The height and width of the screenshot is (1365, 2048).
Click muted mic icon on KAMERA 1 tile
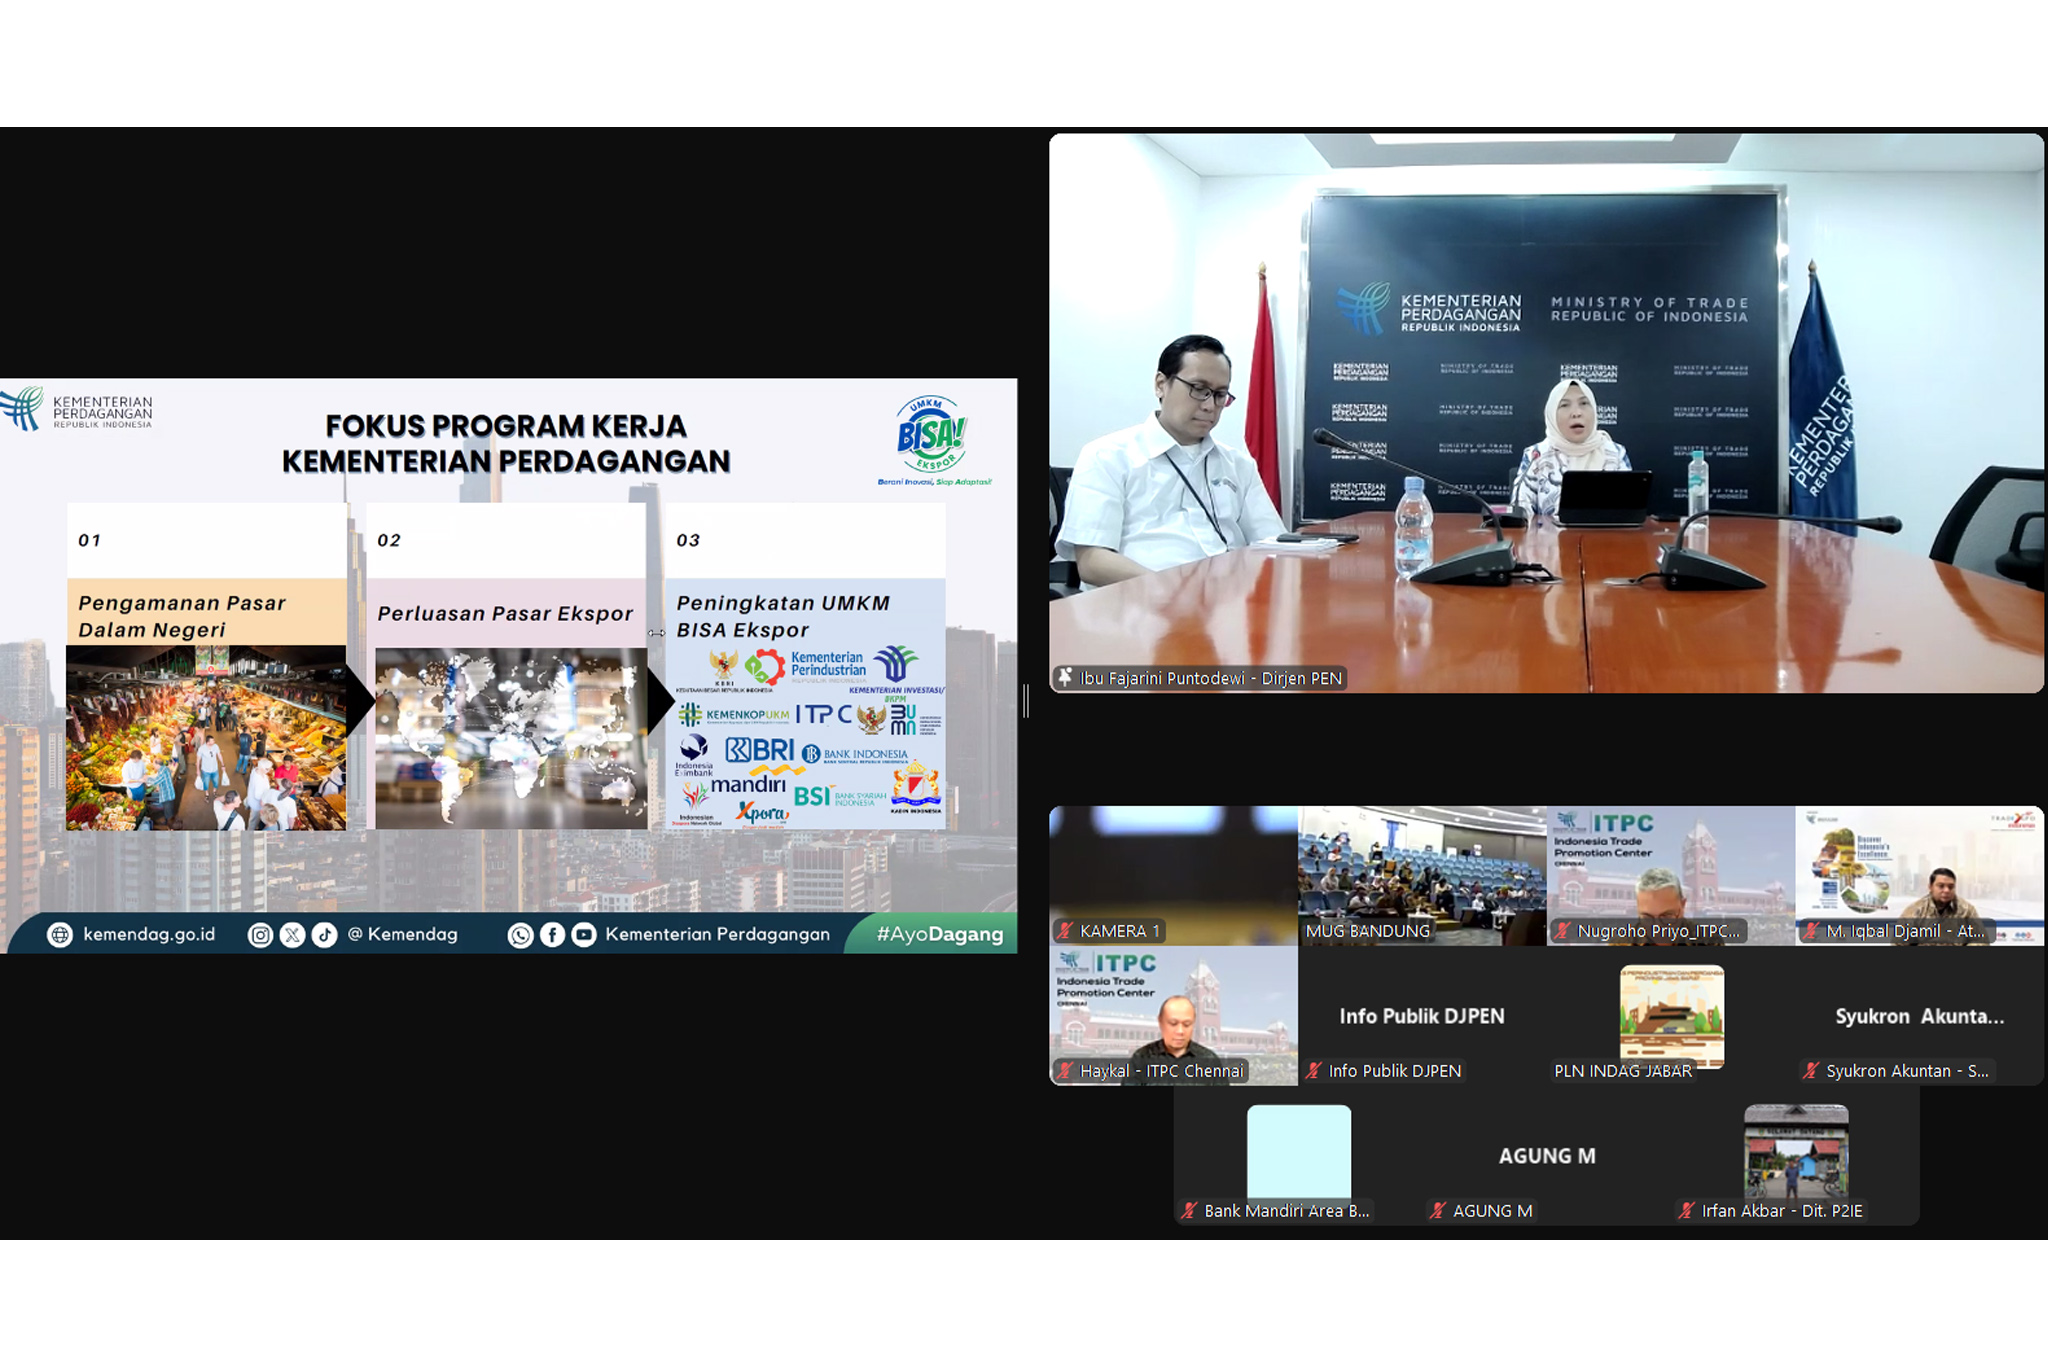click(x=1066, y=931)
